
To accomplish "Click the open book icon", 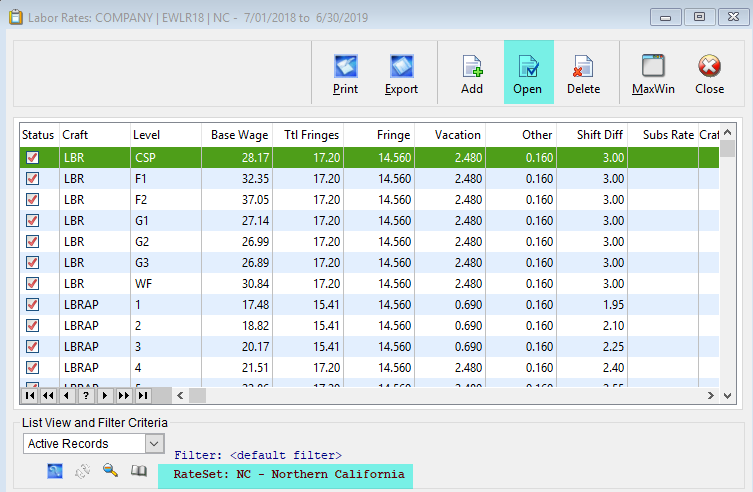I will pos(139,471).
